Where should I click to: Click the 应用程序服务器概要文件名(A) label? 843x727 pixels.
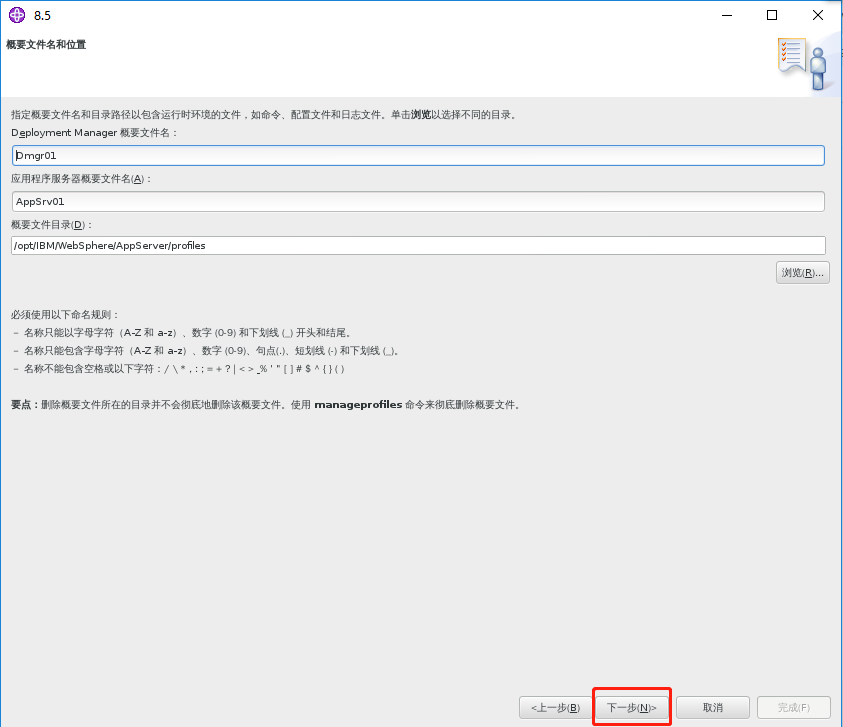click(x=81, y=179)
